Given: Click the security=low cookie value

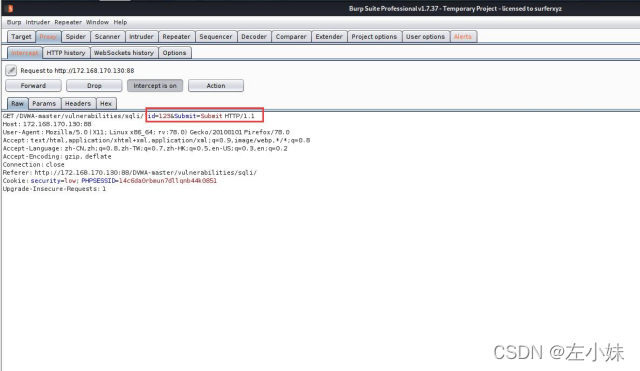Looking at the screenshot, I should [53, 181].
